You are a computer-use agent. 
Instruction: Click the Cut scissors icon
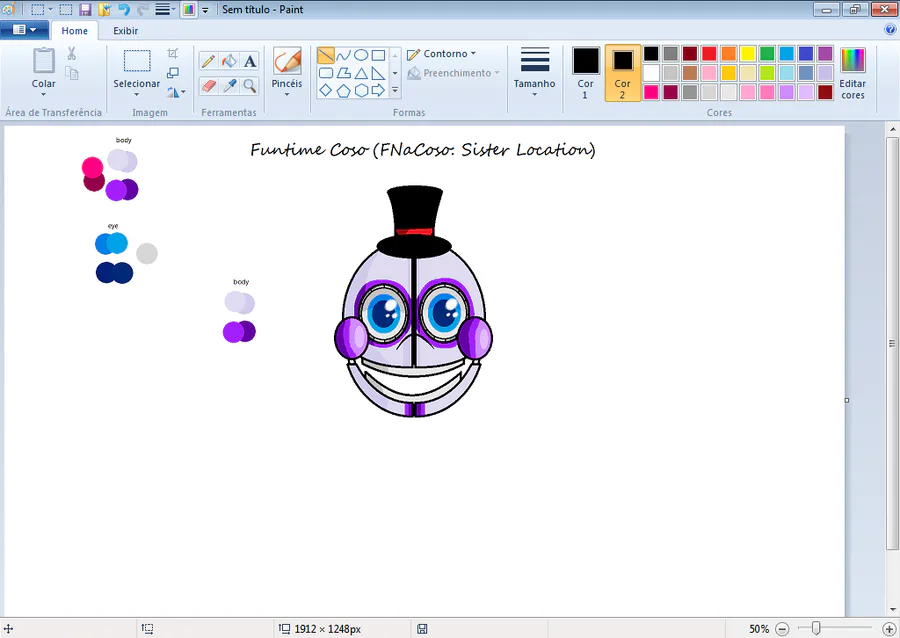point(71,53)
